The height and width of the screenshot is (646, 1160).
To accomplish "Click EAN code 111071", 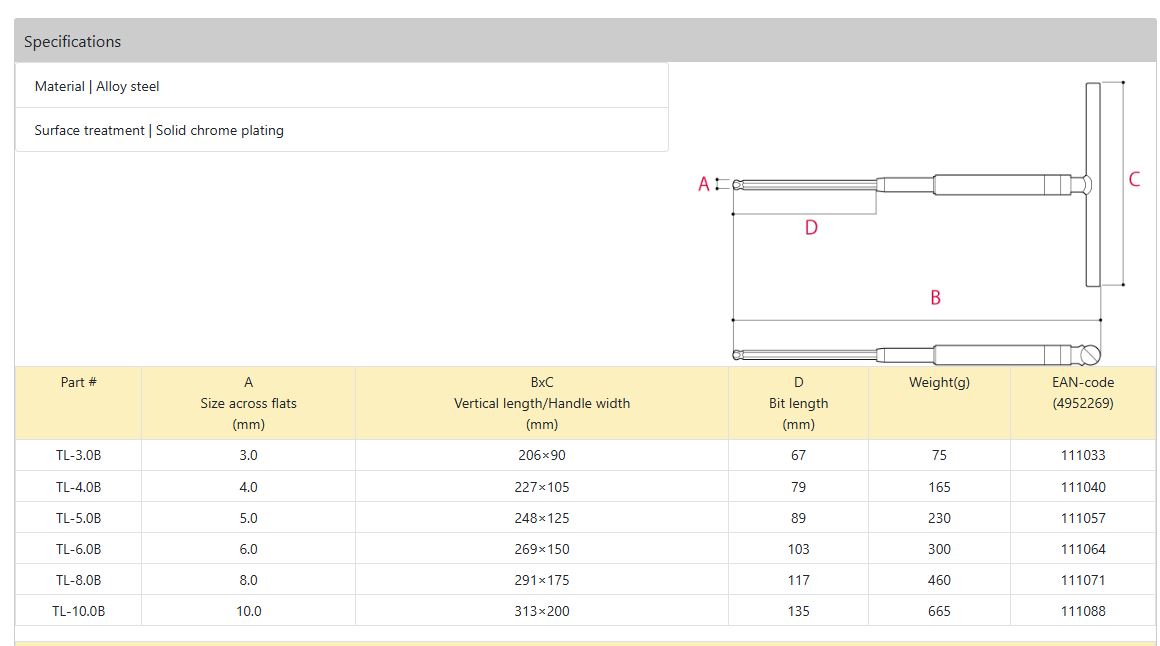I will coord(1083,580).
